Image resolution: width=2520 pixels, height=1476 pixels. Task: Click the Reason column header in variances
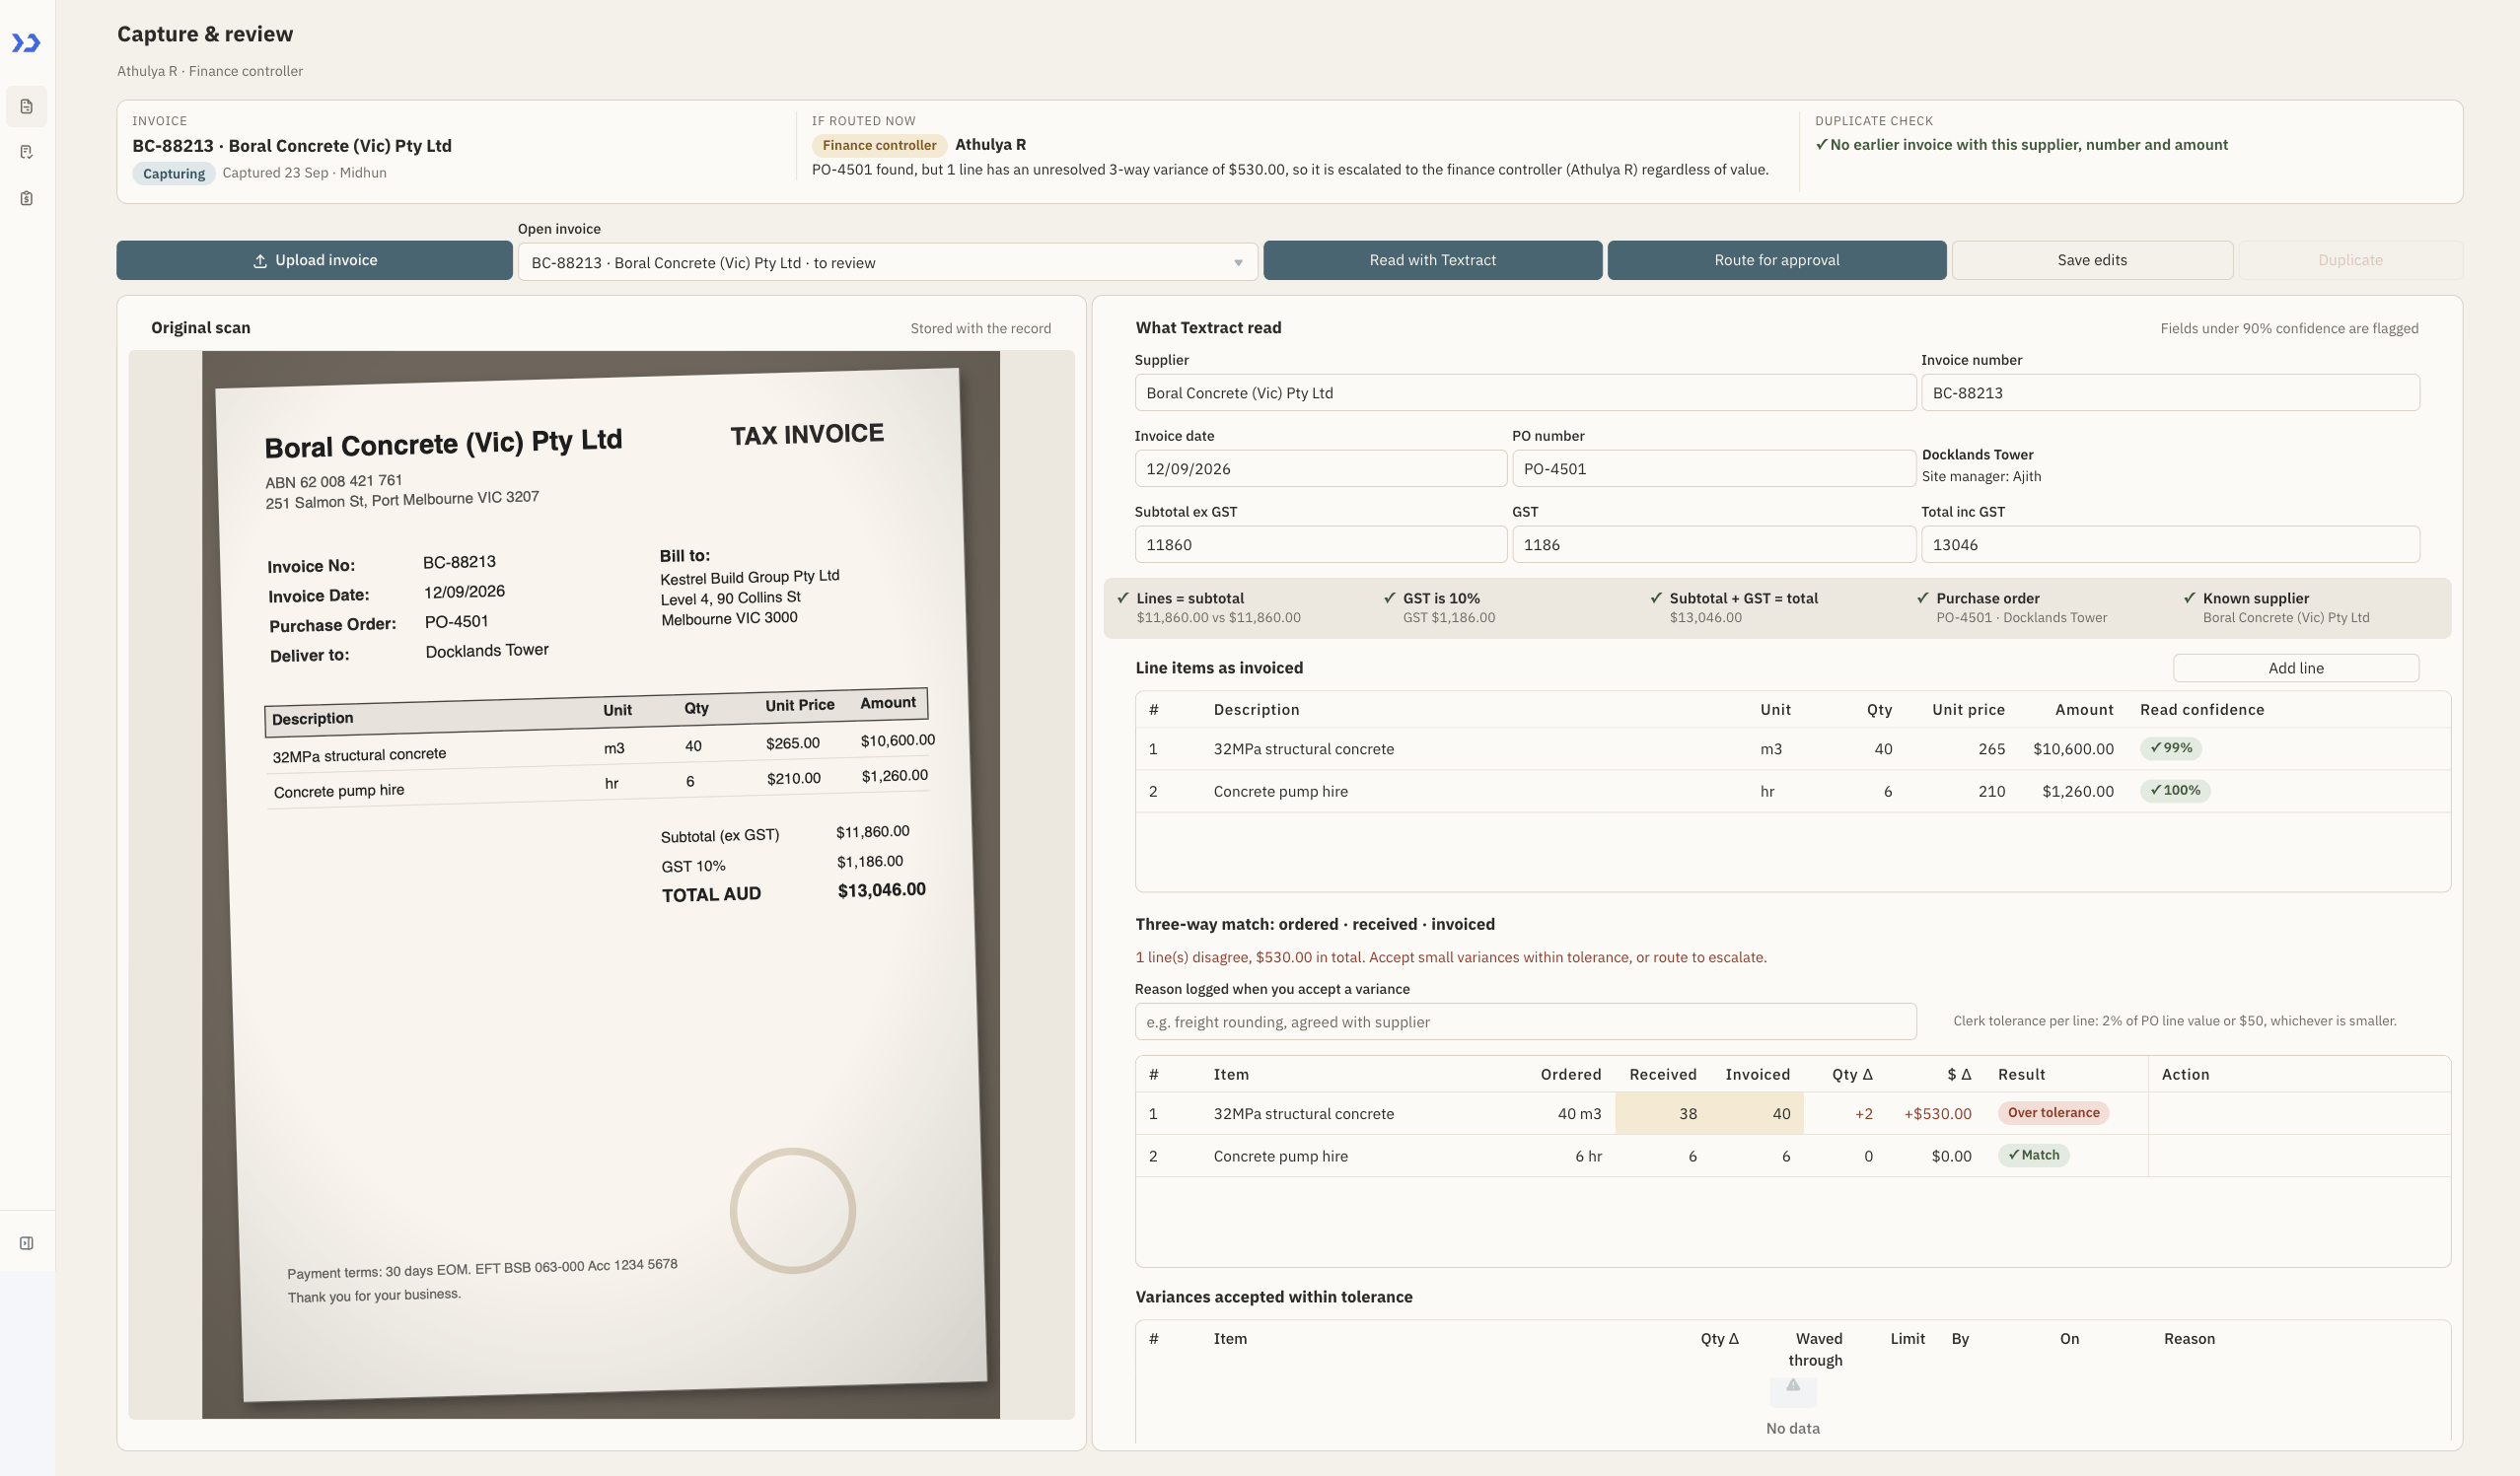click(x=2189, y=1339)
